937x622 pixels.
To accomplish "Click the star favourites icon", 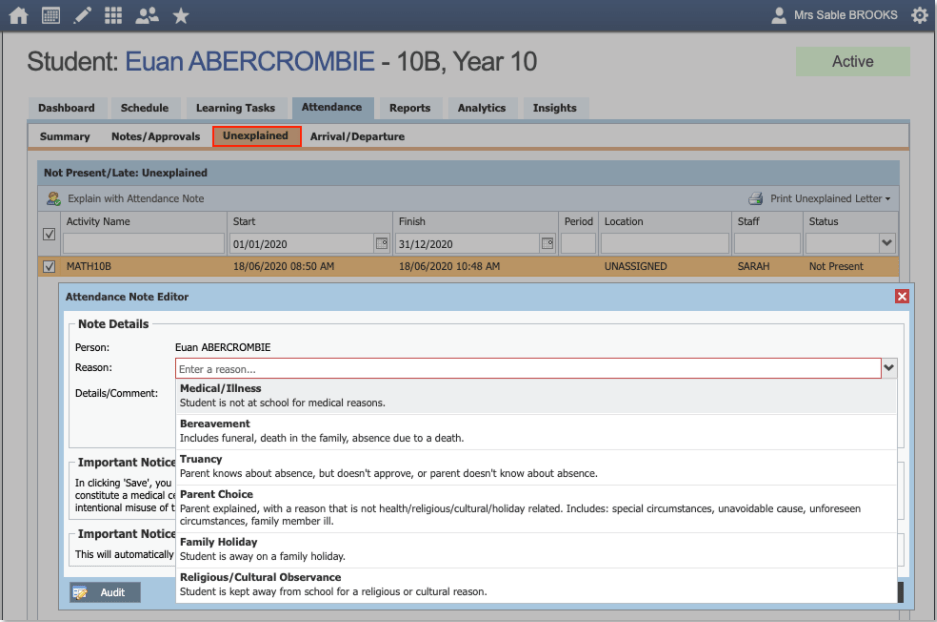I will [x=180, y=15].
